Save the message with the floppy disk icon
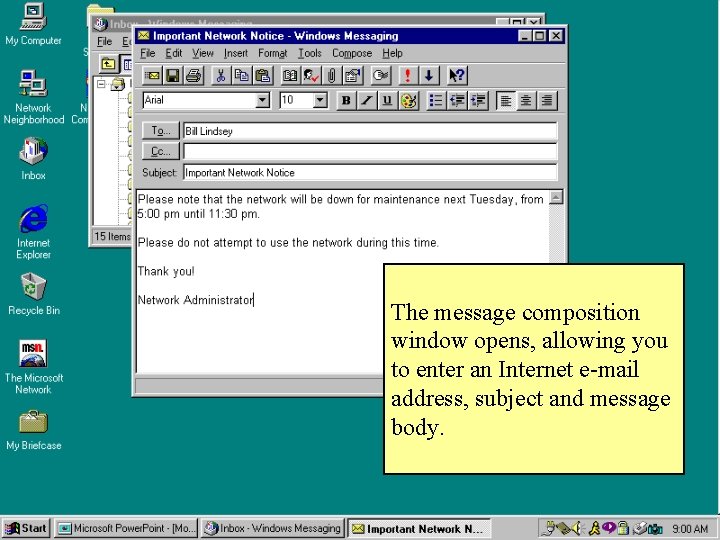Screen dimensions: 720x540 (x=173, y=75)
